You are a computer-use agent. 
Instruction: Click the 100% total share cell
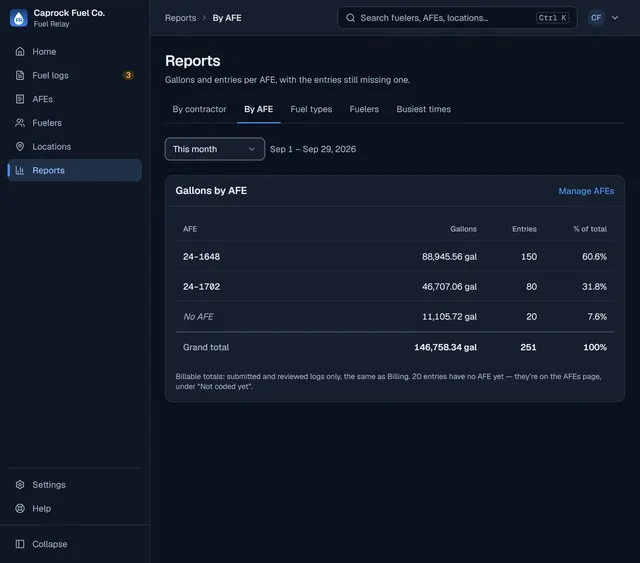[x=595, y=347]
